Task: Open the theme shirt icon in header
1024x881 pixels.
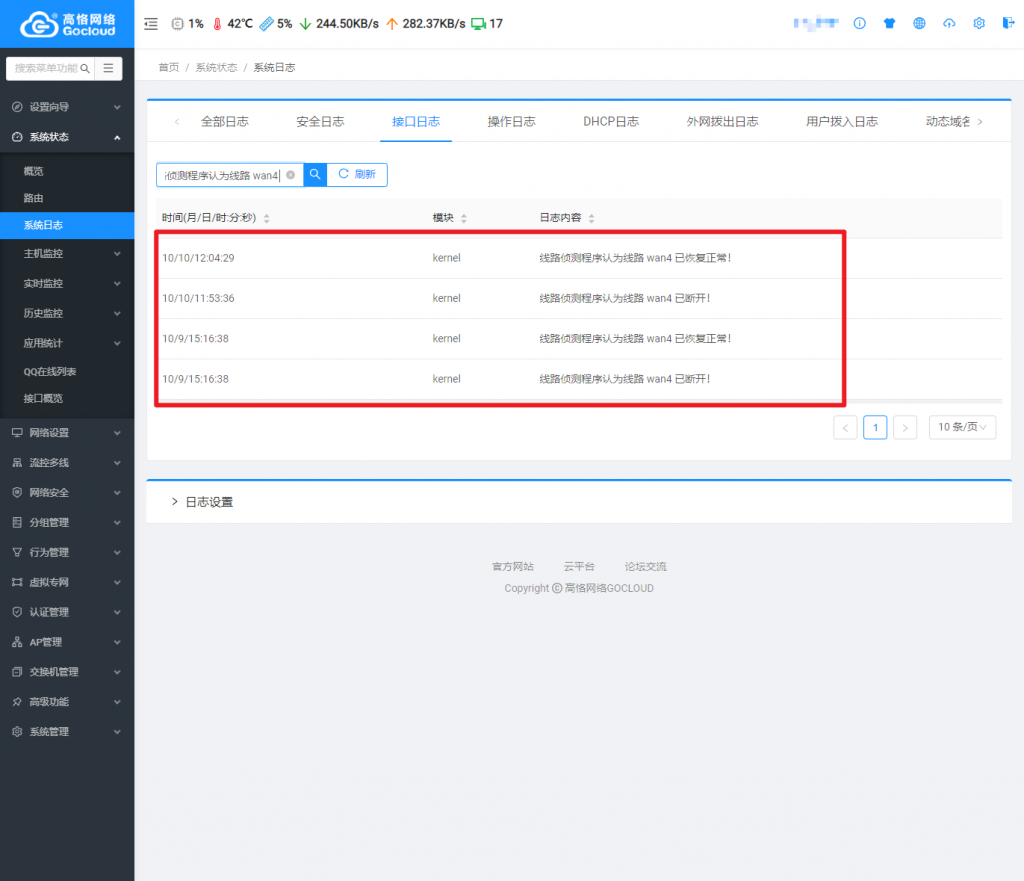Action: coord(889,24)
